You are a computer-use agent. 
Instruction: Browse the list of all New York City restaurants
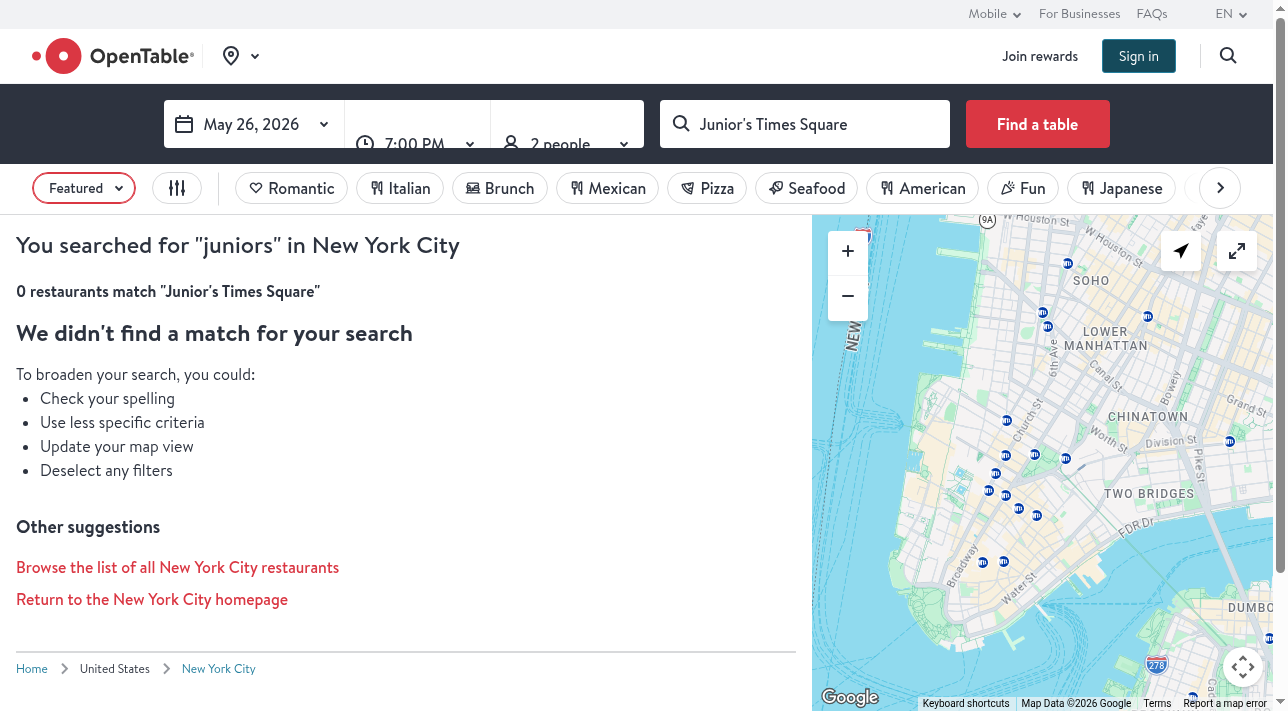[178, 568]
